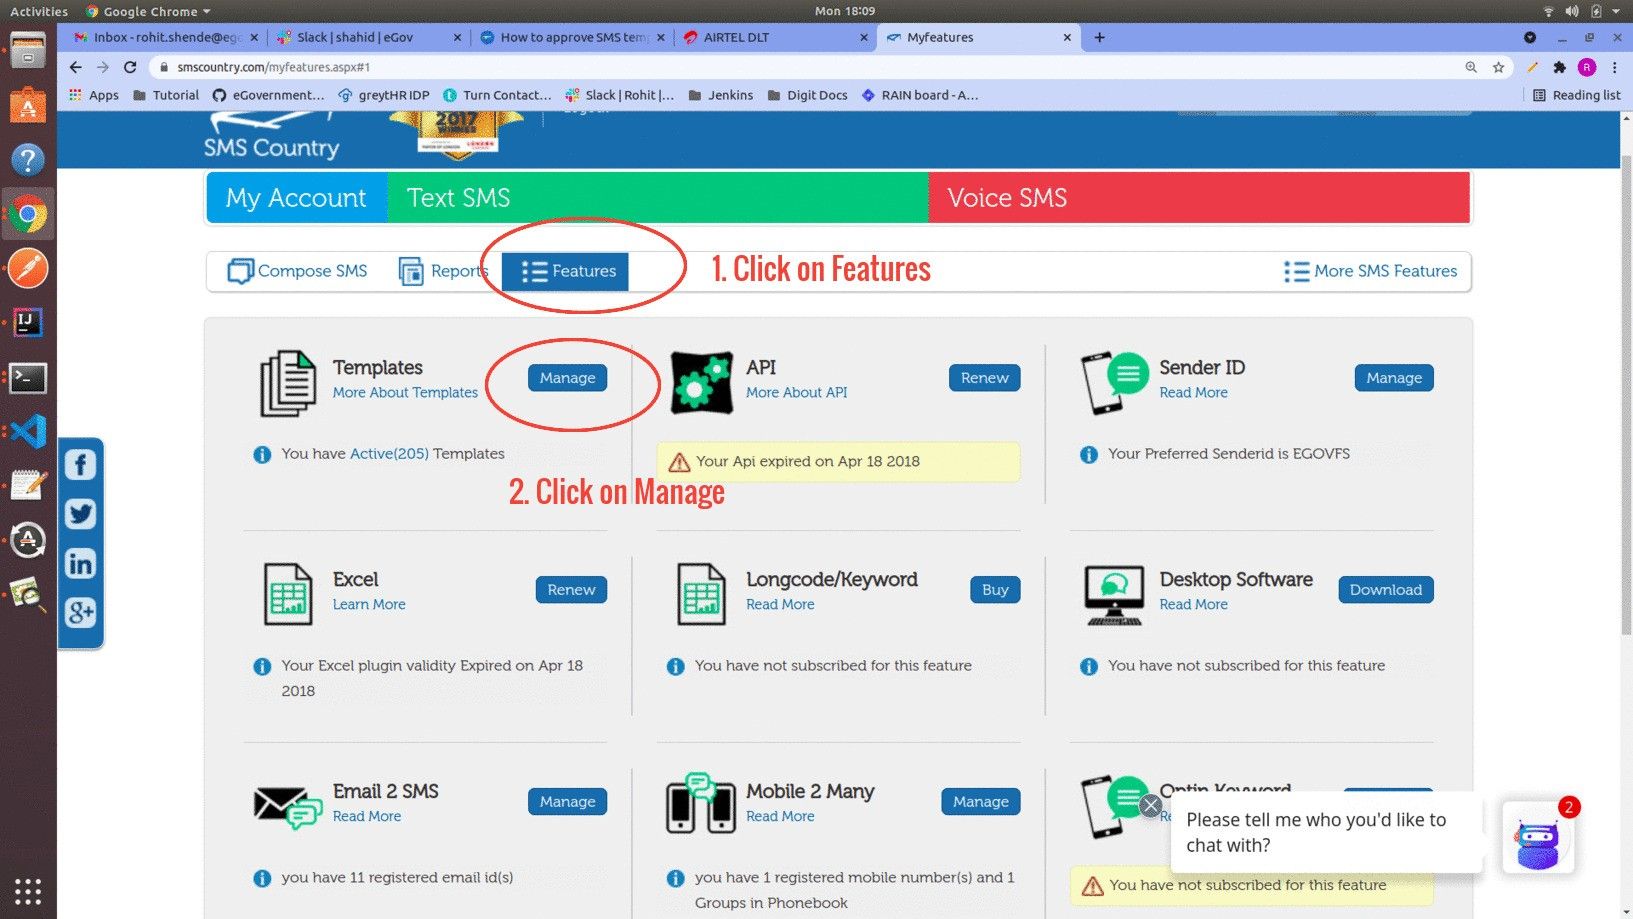Expand More SMS Features list
Viewport: 1633px width, 919px height.
(x=1371, y=271)
